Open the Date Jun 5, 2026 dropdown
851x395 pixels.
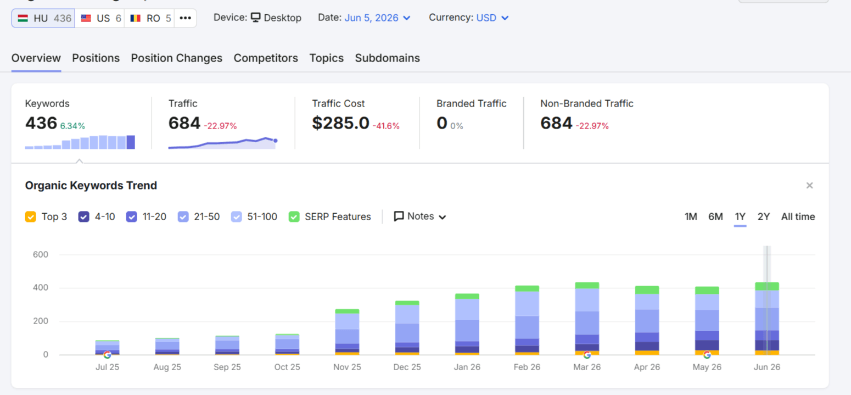(x=377, y=18)
